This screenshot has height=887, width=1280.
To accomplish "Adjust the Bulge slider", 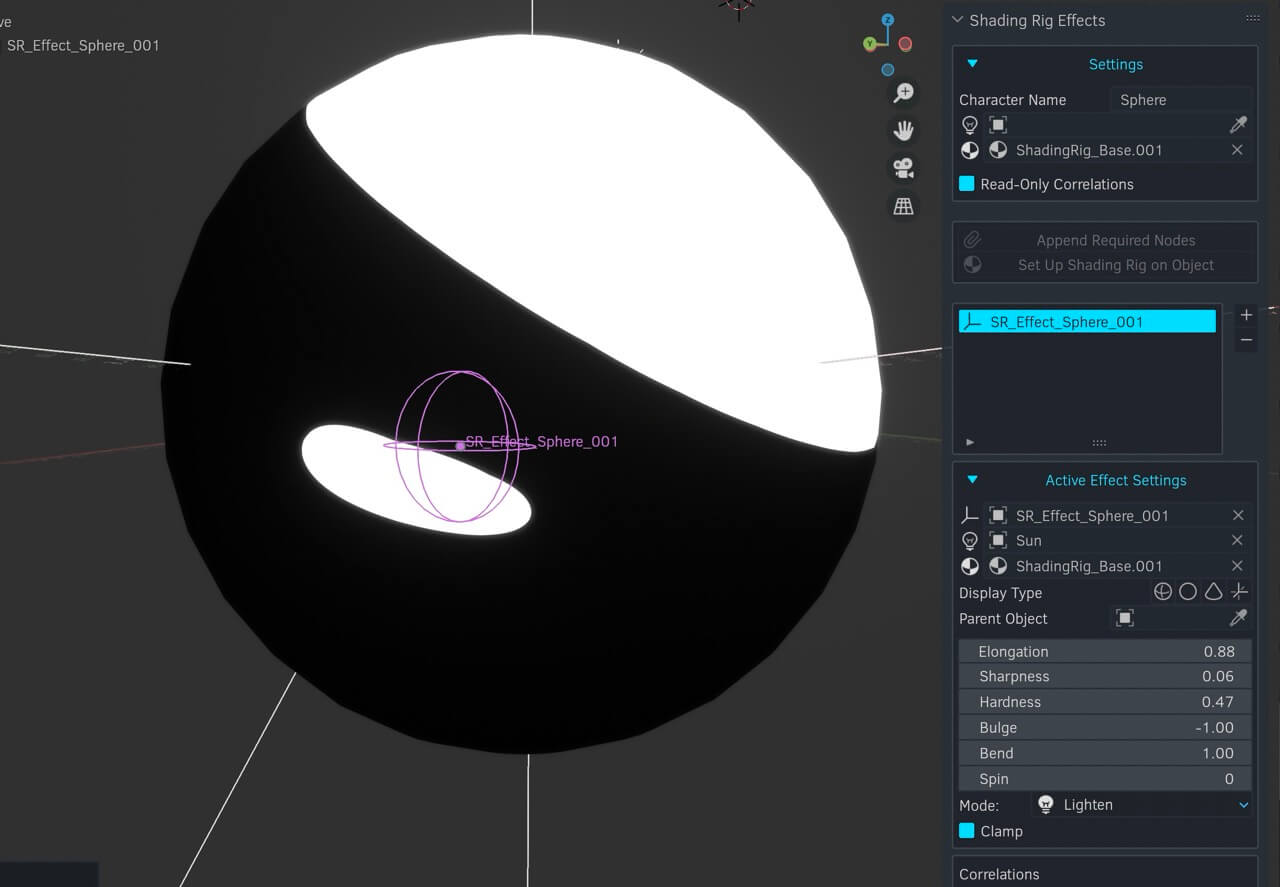I will (x=1105, y=727).
